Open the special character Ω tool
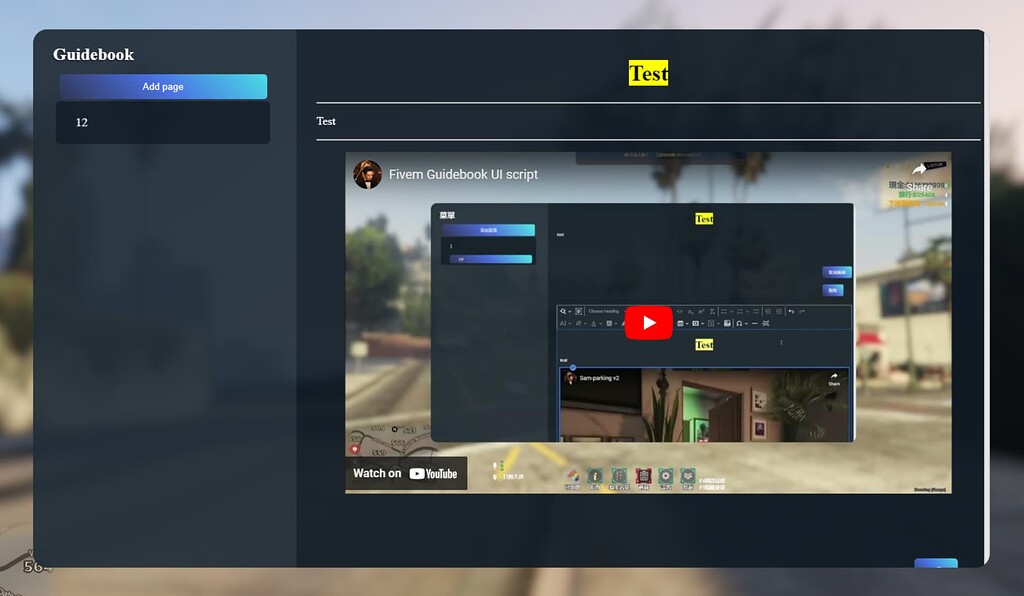 [x=738, y=323]
